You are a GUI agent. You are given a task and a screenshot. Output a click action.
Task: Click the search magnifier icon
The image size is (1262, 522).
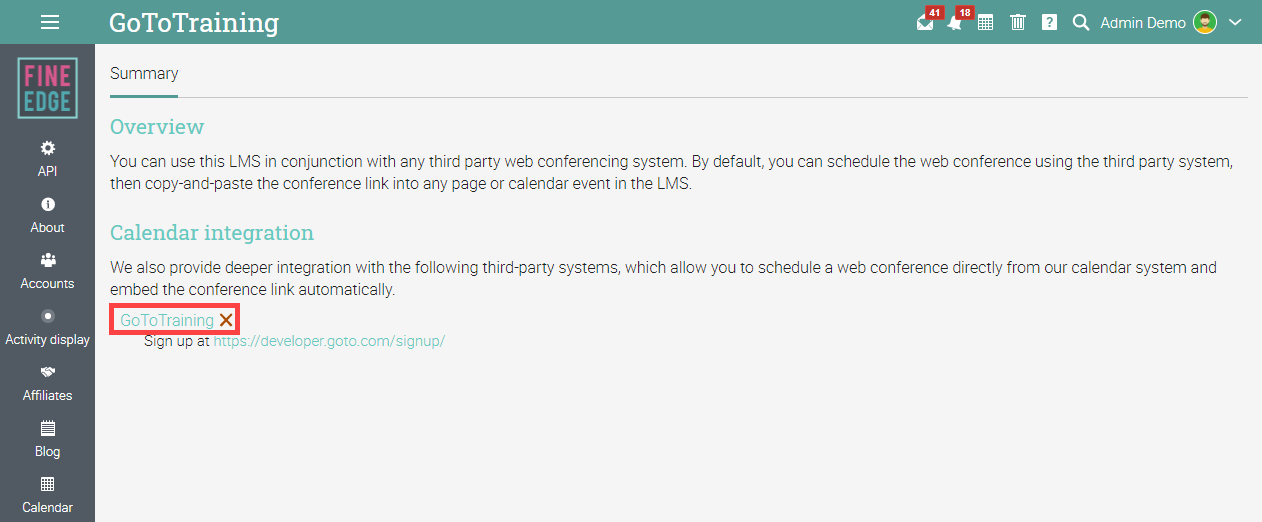(1080, 22)
